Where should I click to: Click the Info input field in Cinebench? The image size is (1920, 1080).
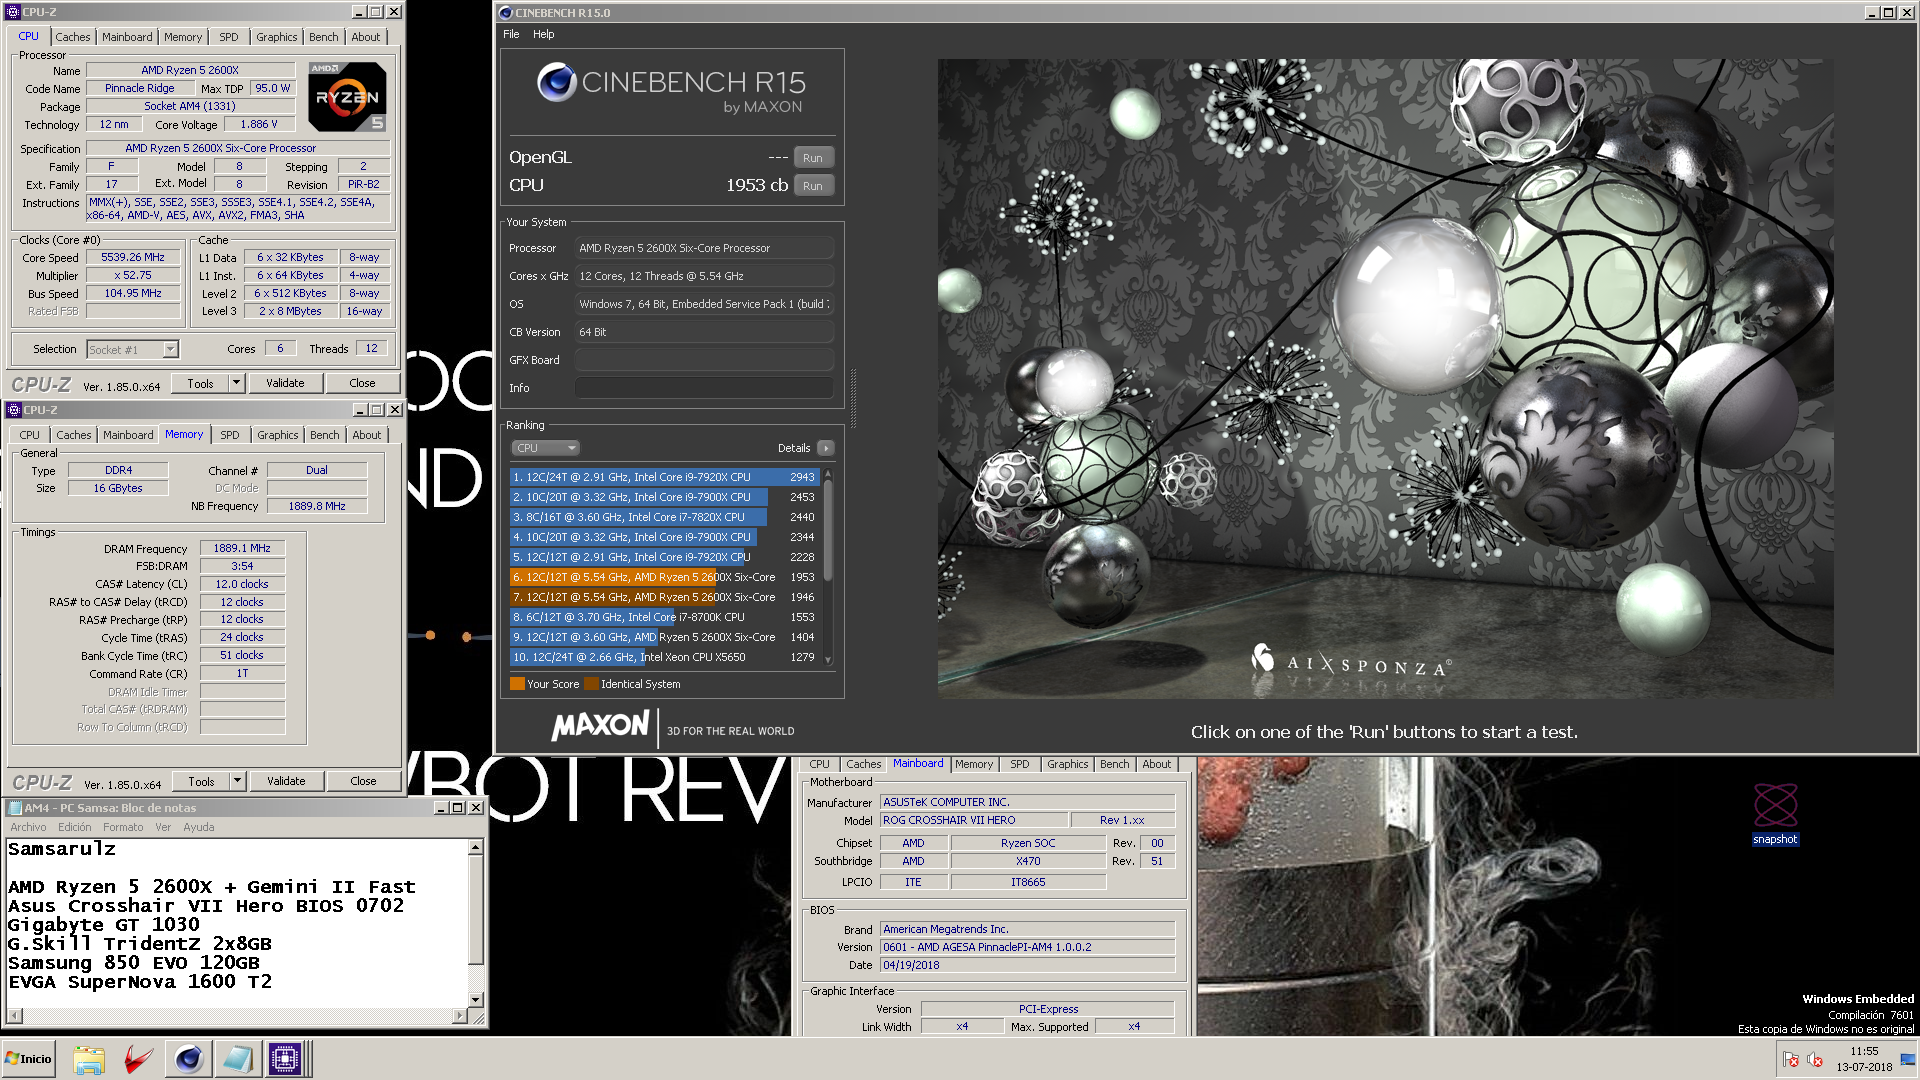[704, 388]
